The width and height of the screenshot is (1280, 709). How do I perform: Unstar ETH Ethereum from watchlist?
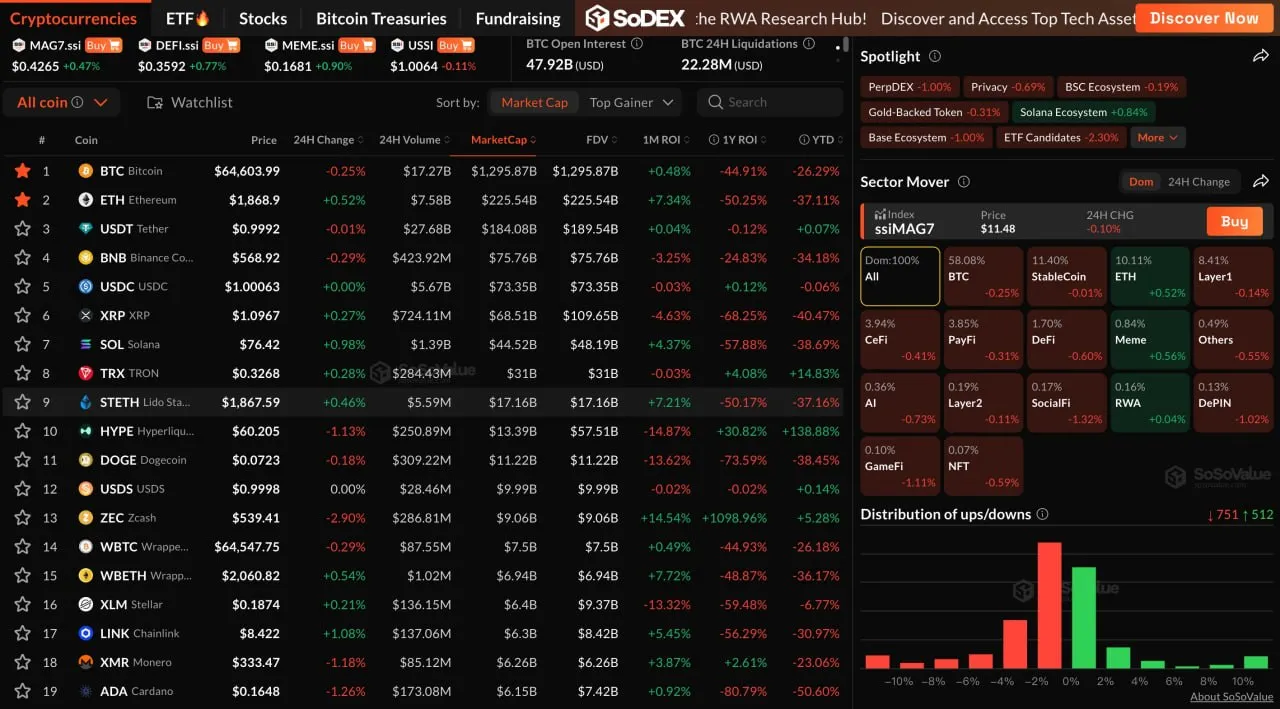point(22,200)
